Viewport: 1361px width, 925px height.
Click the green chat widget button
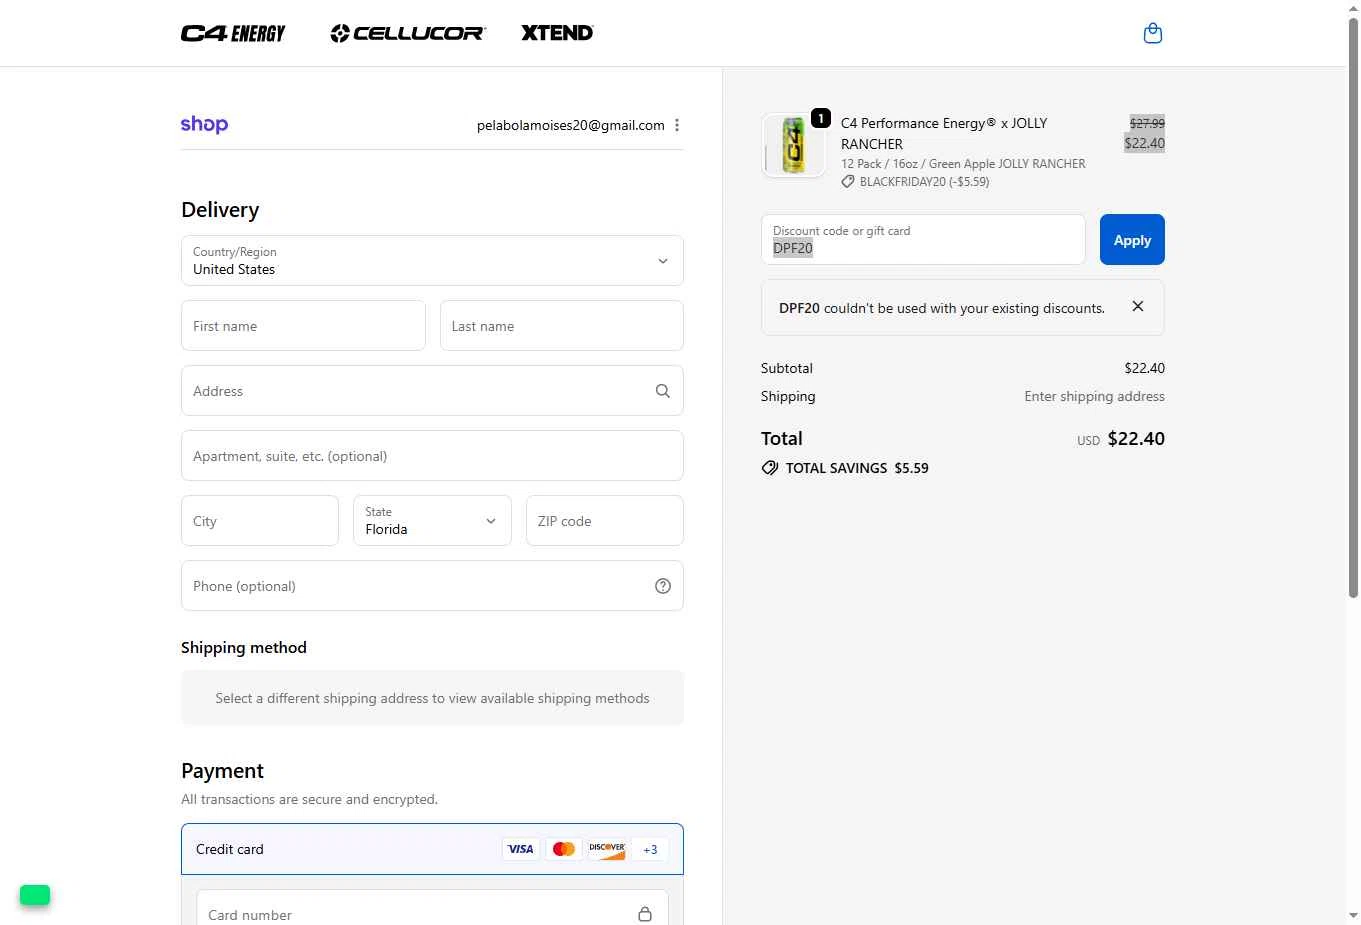[x=35, y=895]
